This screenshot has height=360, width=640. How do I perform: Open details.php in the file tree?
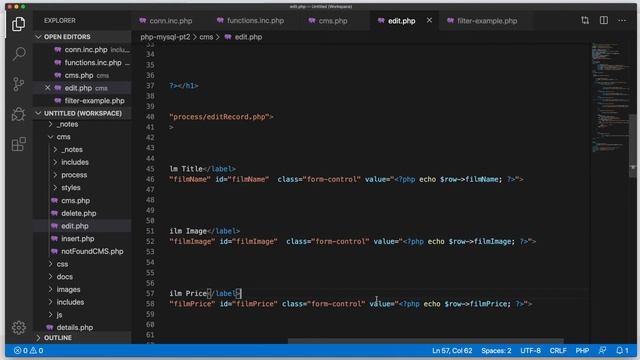click(74, 327)
